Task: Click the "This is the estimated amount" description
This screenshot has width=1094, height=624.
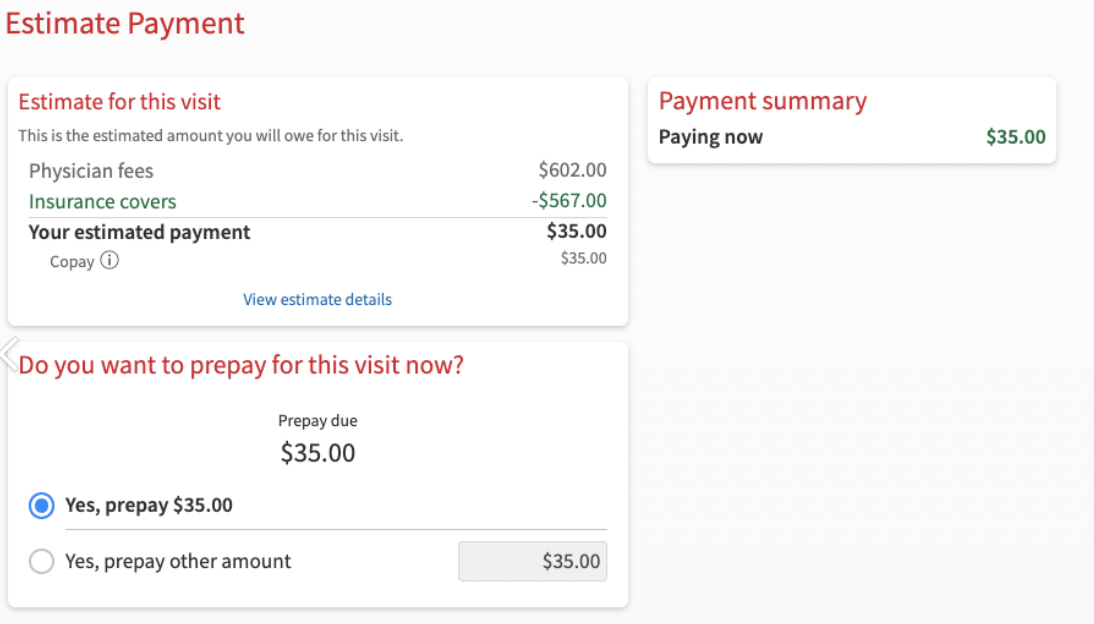Action: (211, 136)
